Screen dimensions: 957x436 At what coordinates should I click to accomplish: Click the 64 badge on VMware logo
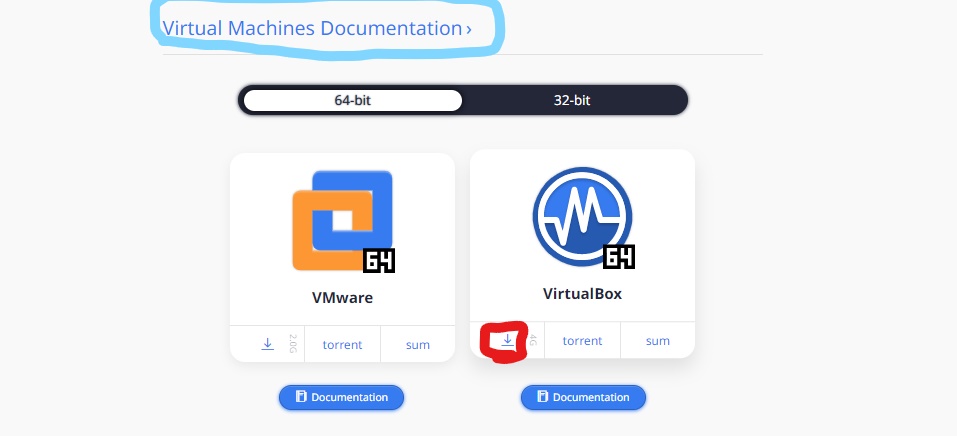coord(379,261)
